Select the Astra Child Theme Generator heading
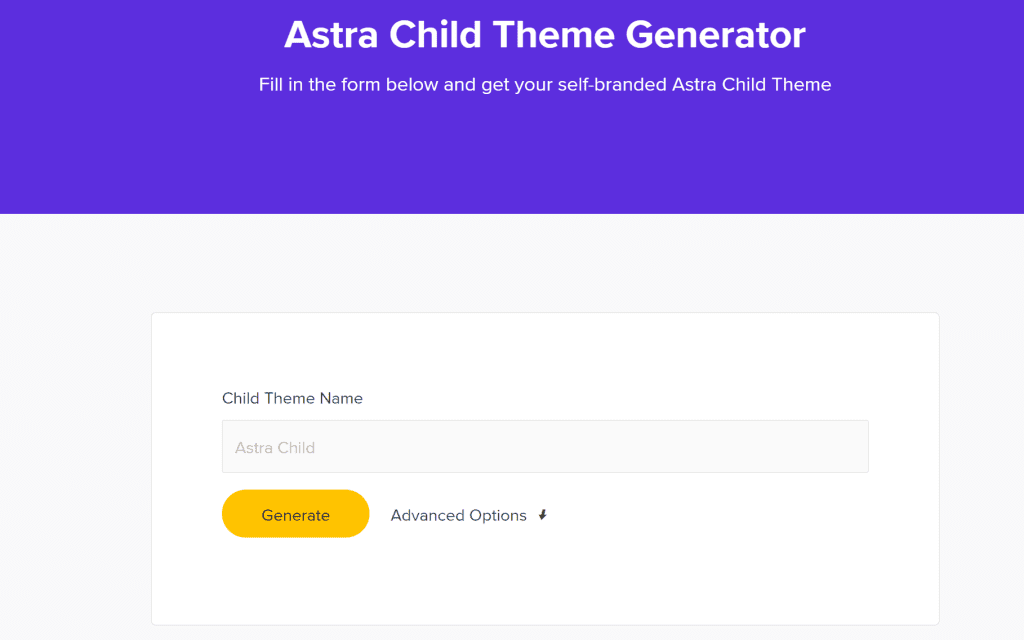 pyautogui.click(x=545, y=35)
